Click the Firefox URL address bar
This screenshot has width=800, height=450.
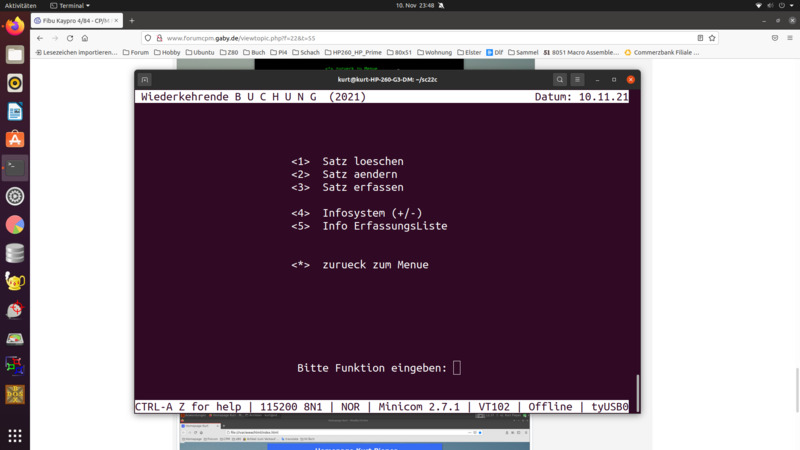click(x=400, y=38)
